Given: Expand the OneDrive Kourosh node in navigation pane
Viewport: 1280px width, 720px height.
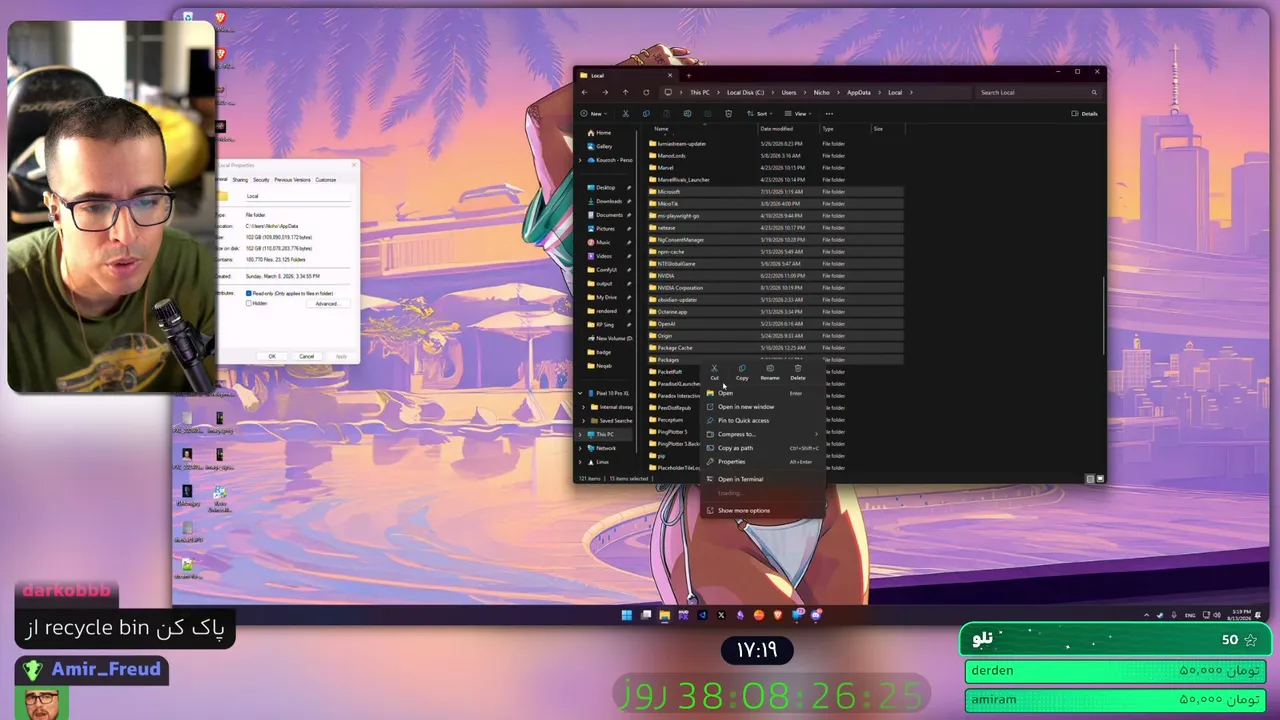Looking at the screenshot, I should tap(580, 160).
